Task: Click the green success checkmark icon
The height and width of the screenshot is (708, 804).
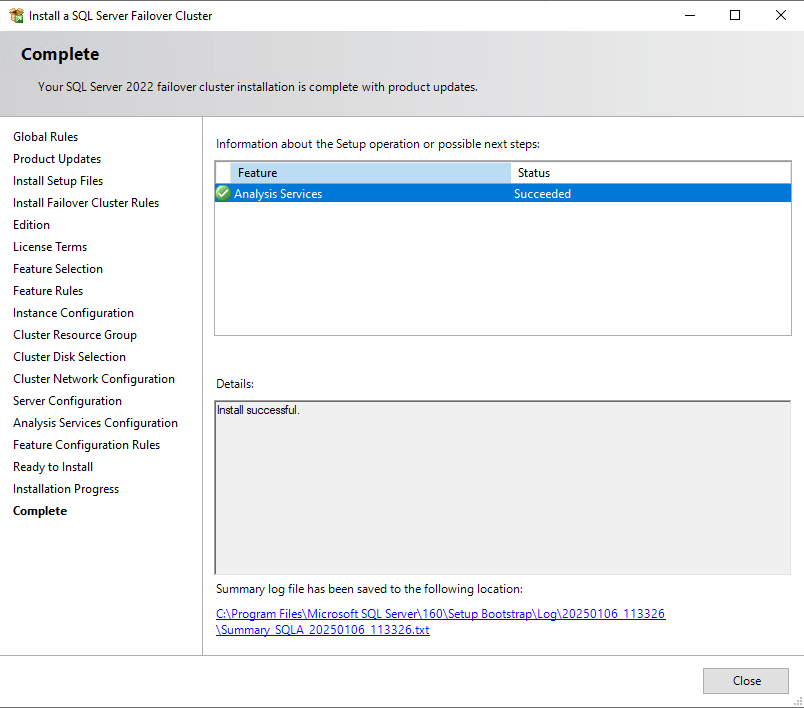Action: tap(223, 193)
